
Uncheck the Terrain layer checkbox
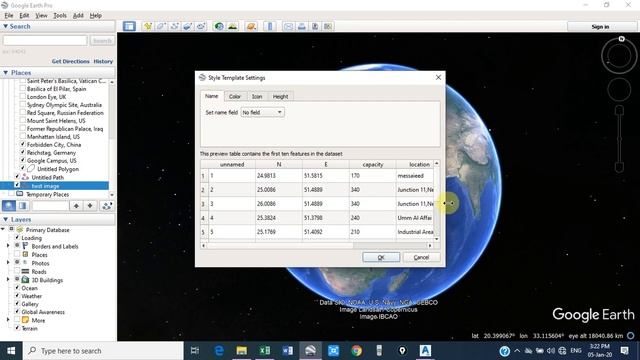click(x=17, y=327)
